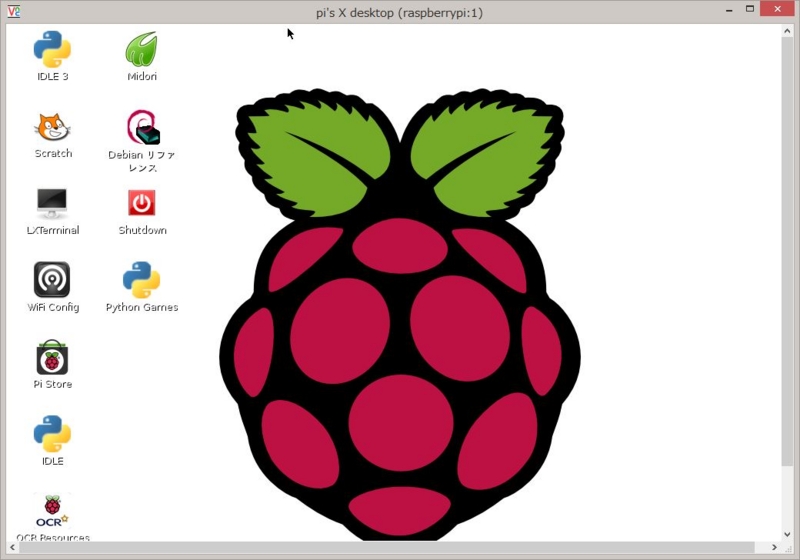
Task: Click vertical scrollbar down arrow
Action: [x=787, y=534]
